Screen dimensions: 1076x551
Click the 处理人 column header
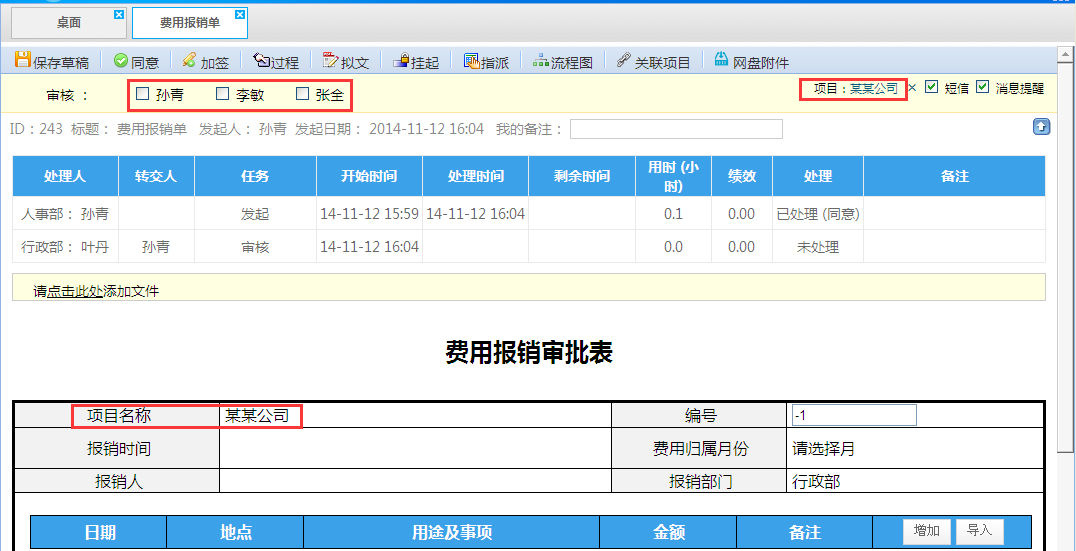[x=65, y=176]
